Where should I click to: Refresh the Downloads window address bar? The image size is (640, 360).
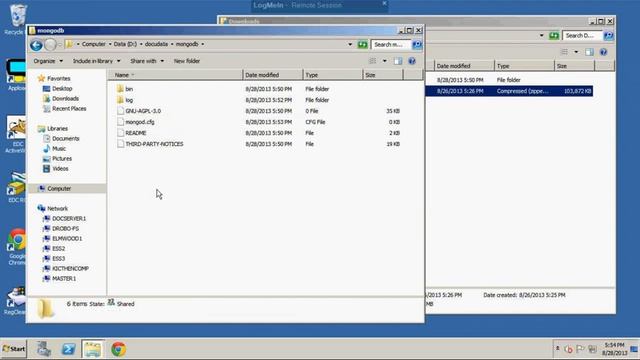click(554, 36)
